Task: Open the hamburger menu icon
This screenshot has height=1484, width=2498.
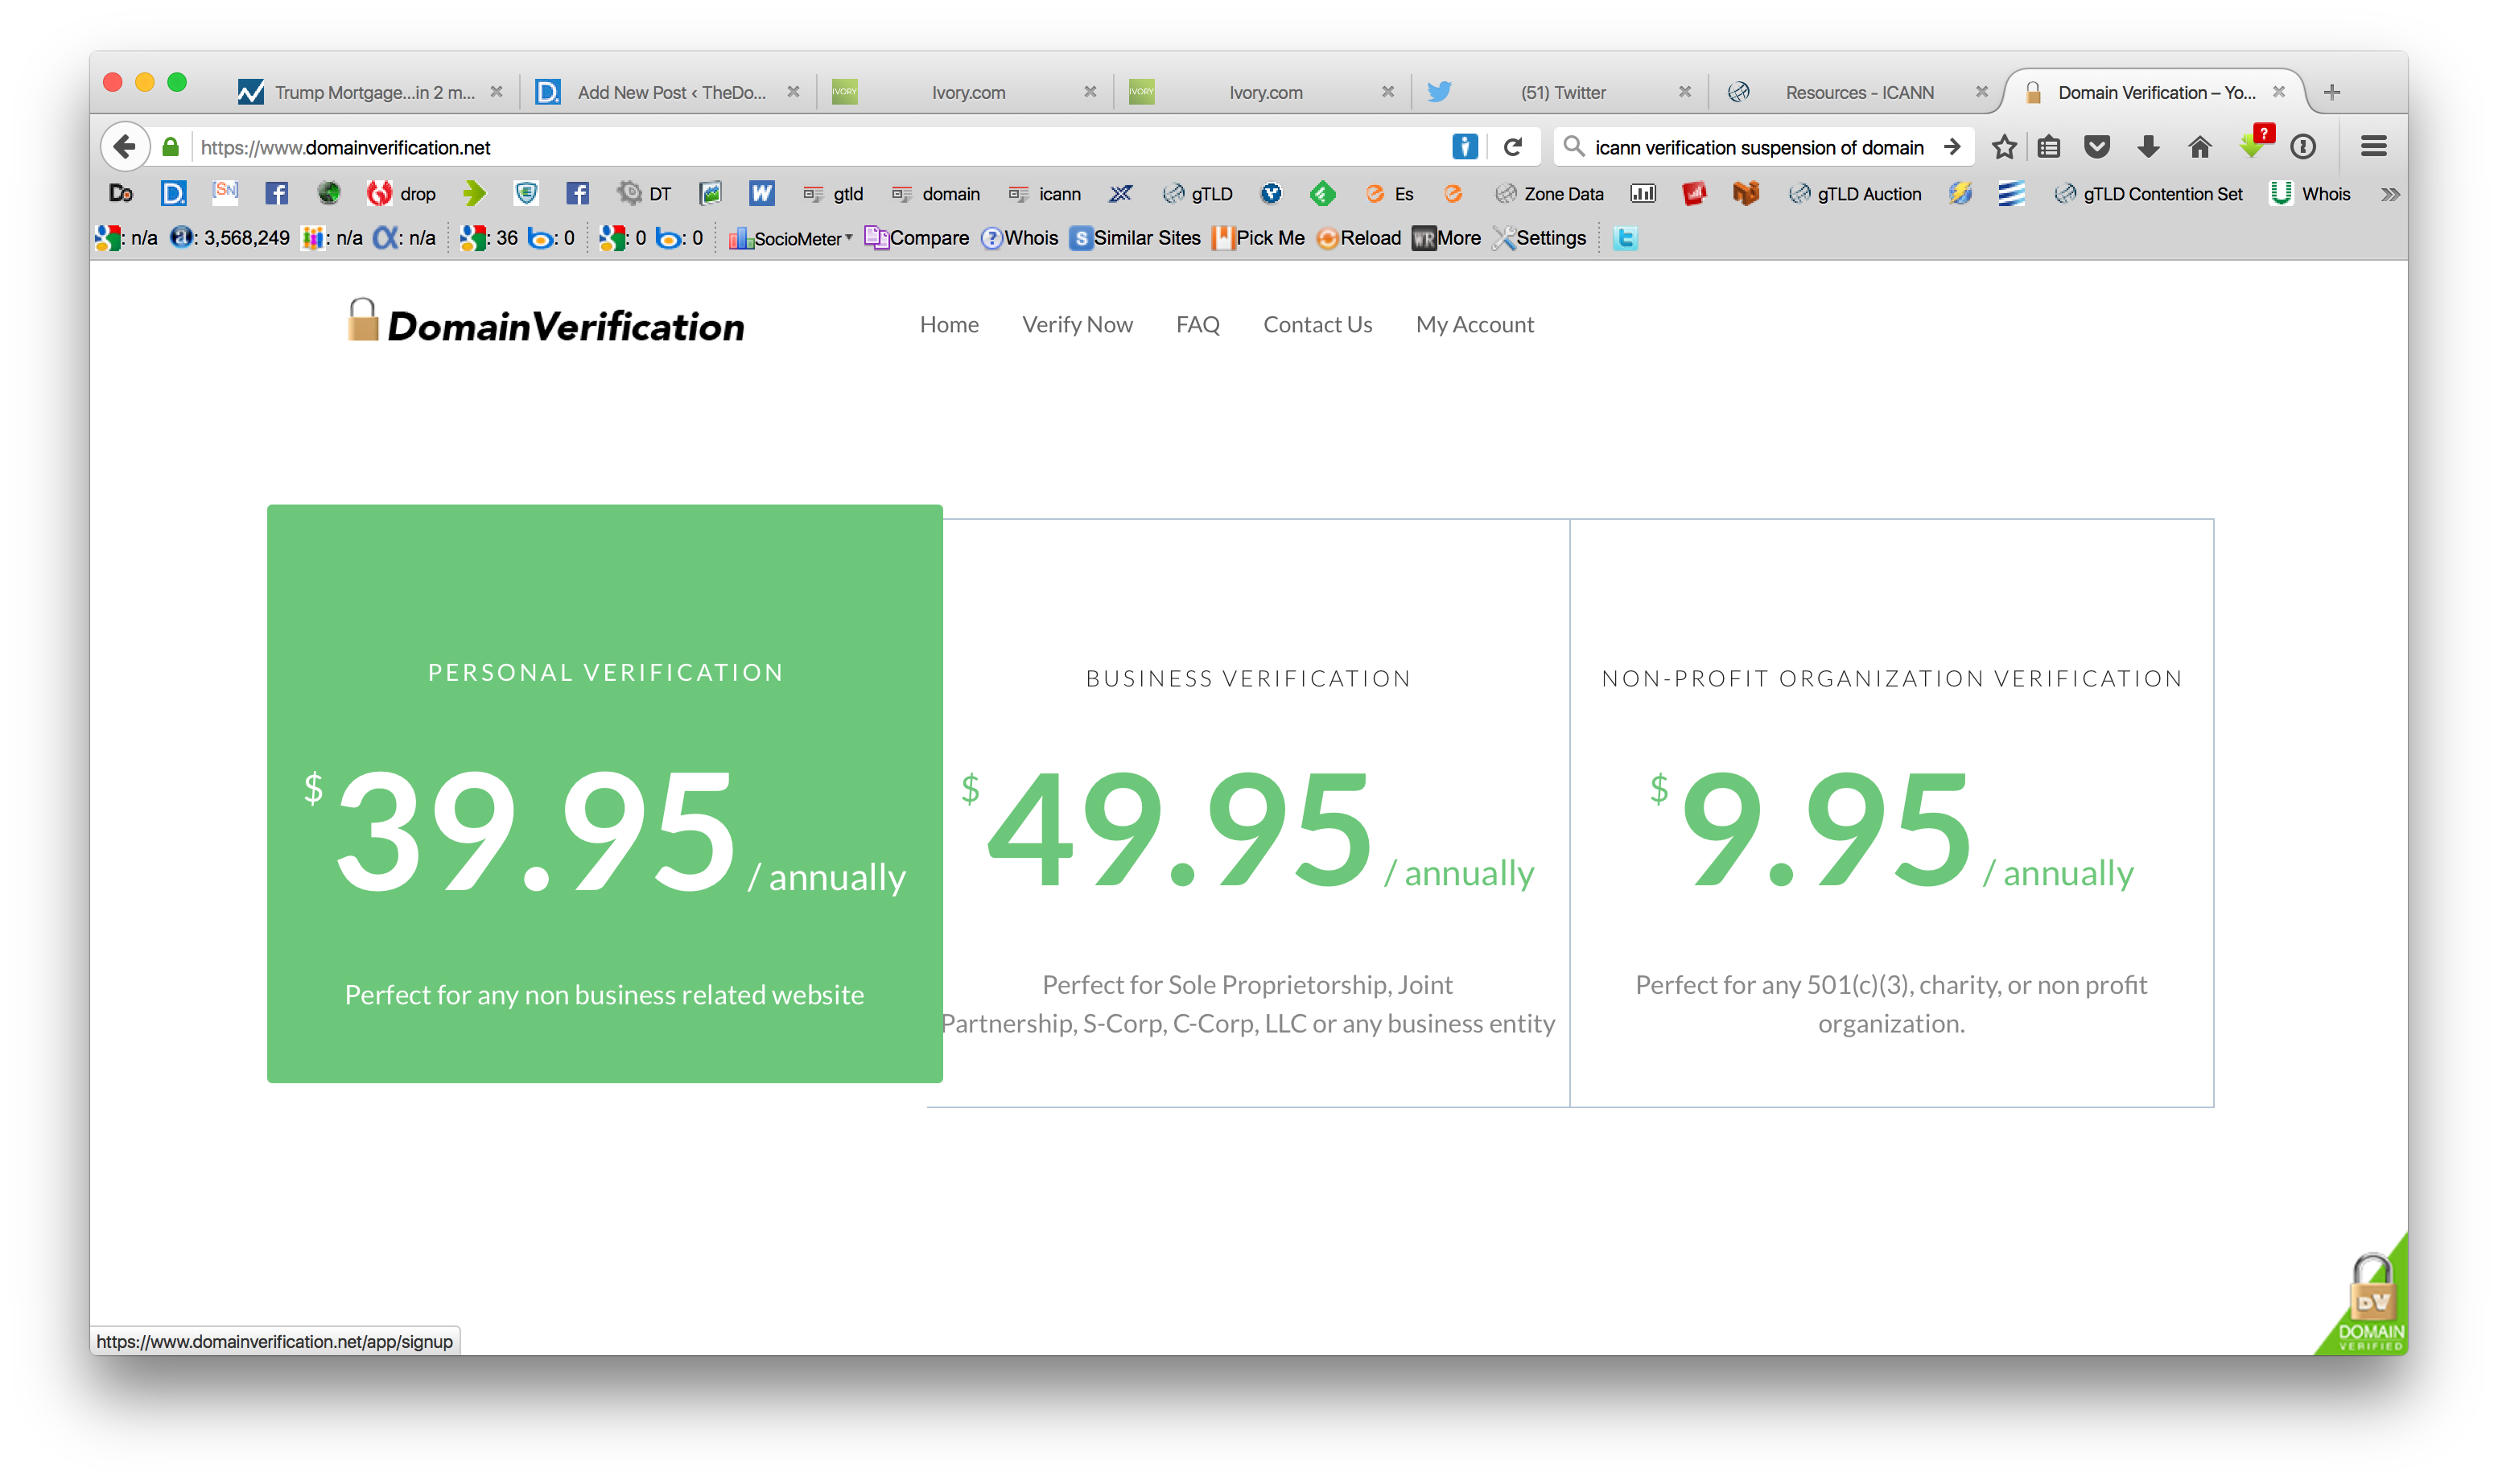Action: click(2373, 147)
